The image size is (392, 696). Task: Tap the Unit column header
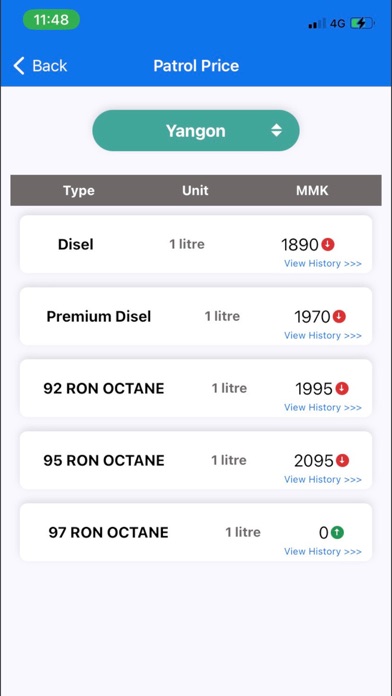(195, 190)
